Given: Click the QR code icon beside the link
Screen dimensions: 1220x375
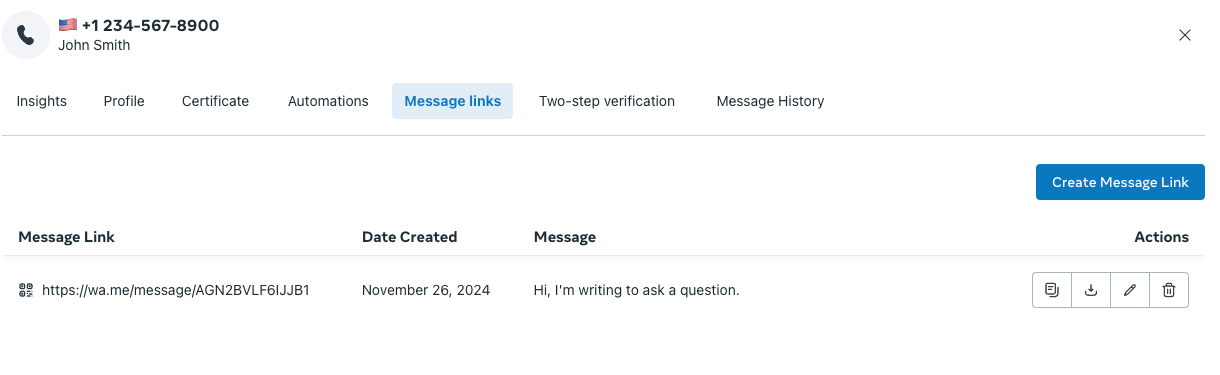Looking at the screenshot, I should pyautogui.click(x=26, y=291).
